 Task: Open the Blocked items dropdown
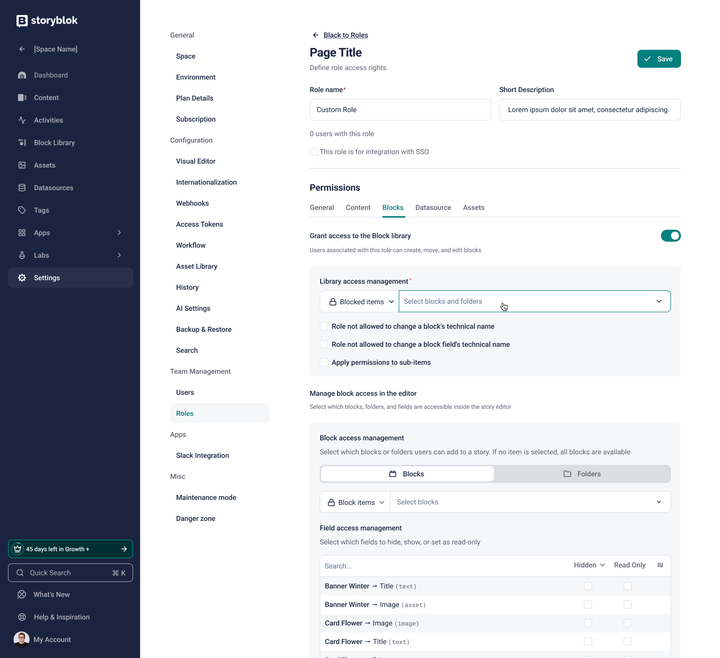359,302
